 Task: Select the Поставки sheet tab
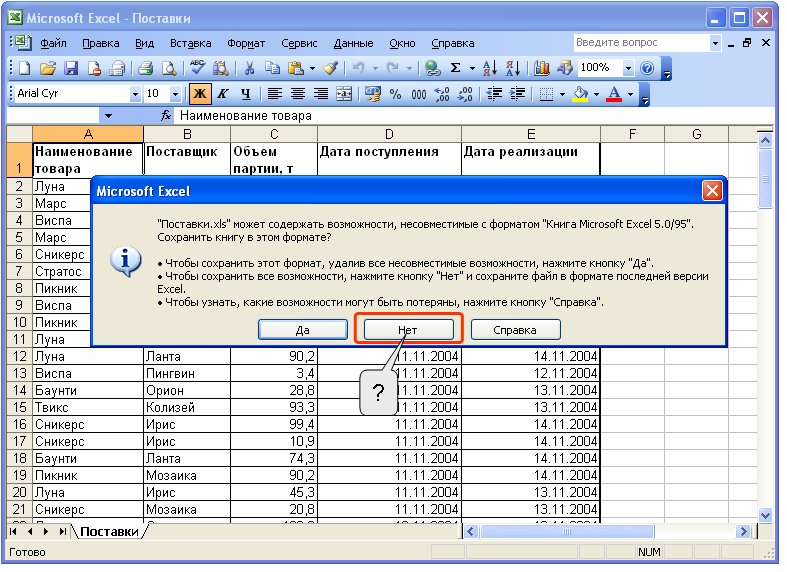pos(109,532)
